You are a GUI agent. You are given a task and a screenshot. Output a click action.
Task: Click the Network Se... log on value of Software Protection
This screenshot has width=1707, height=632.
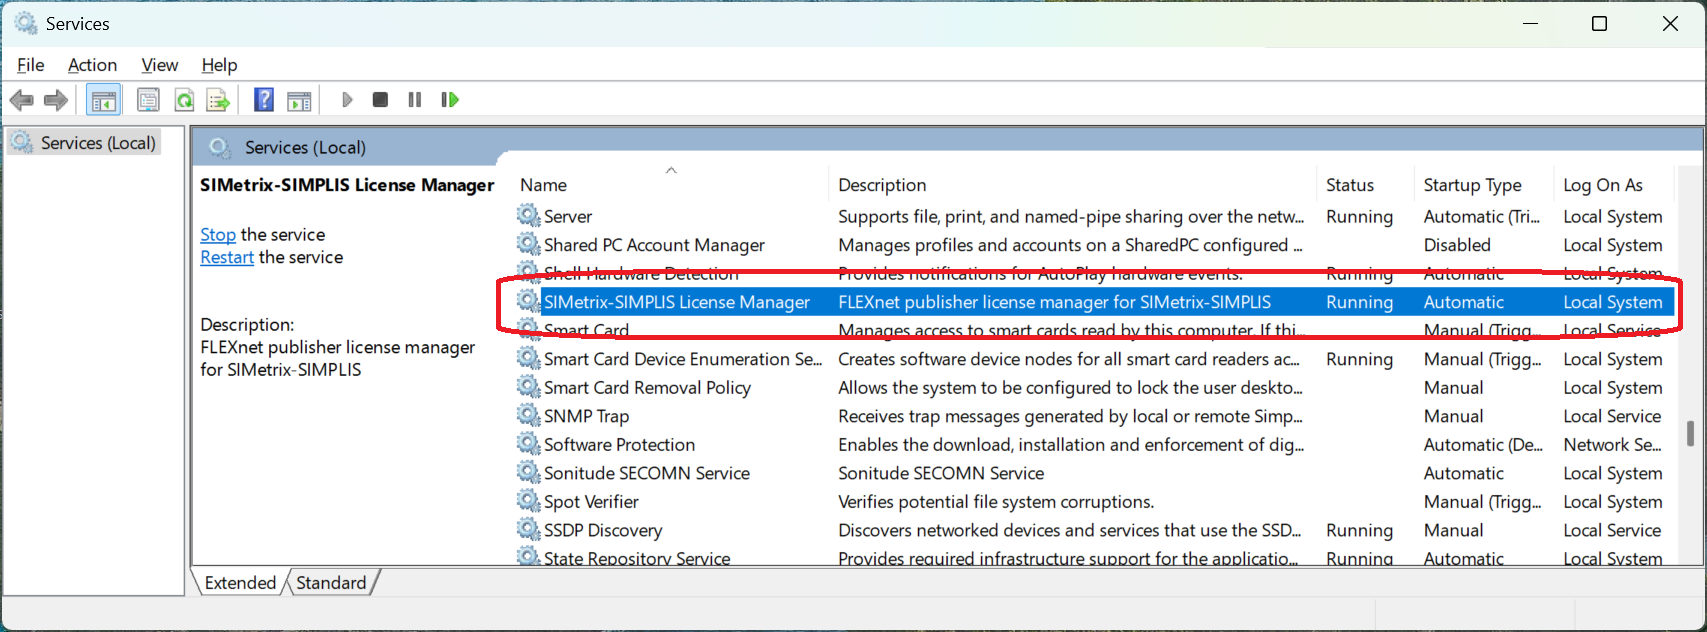click(x=1612, y=444)
